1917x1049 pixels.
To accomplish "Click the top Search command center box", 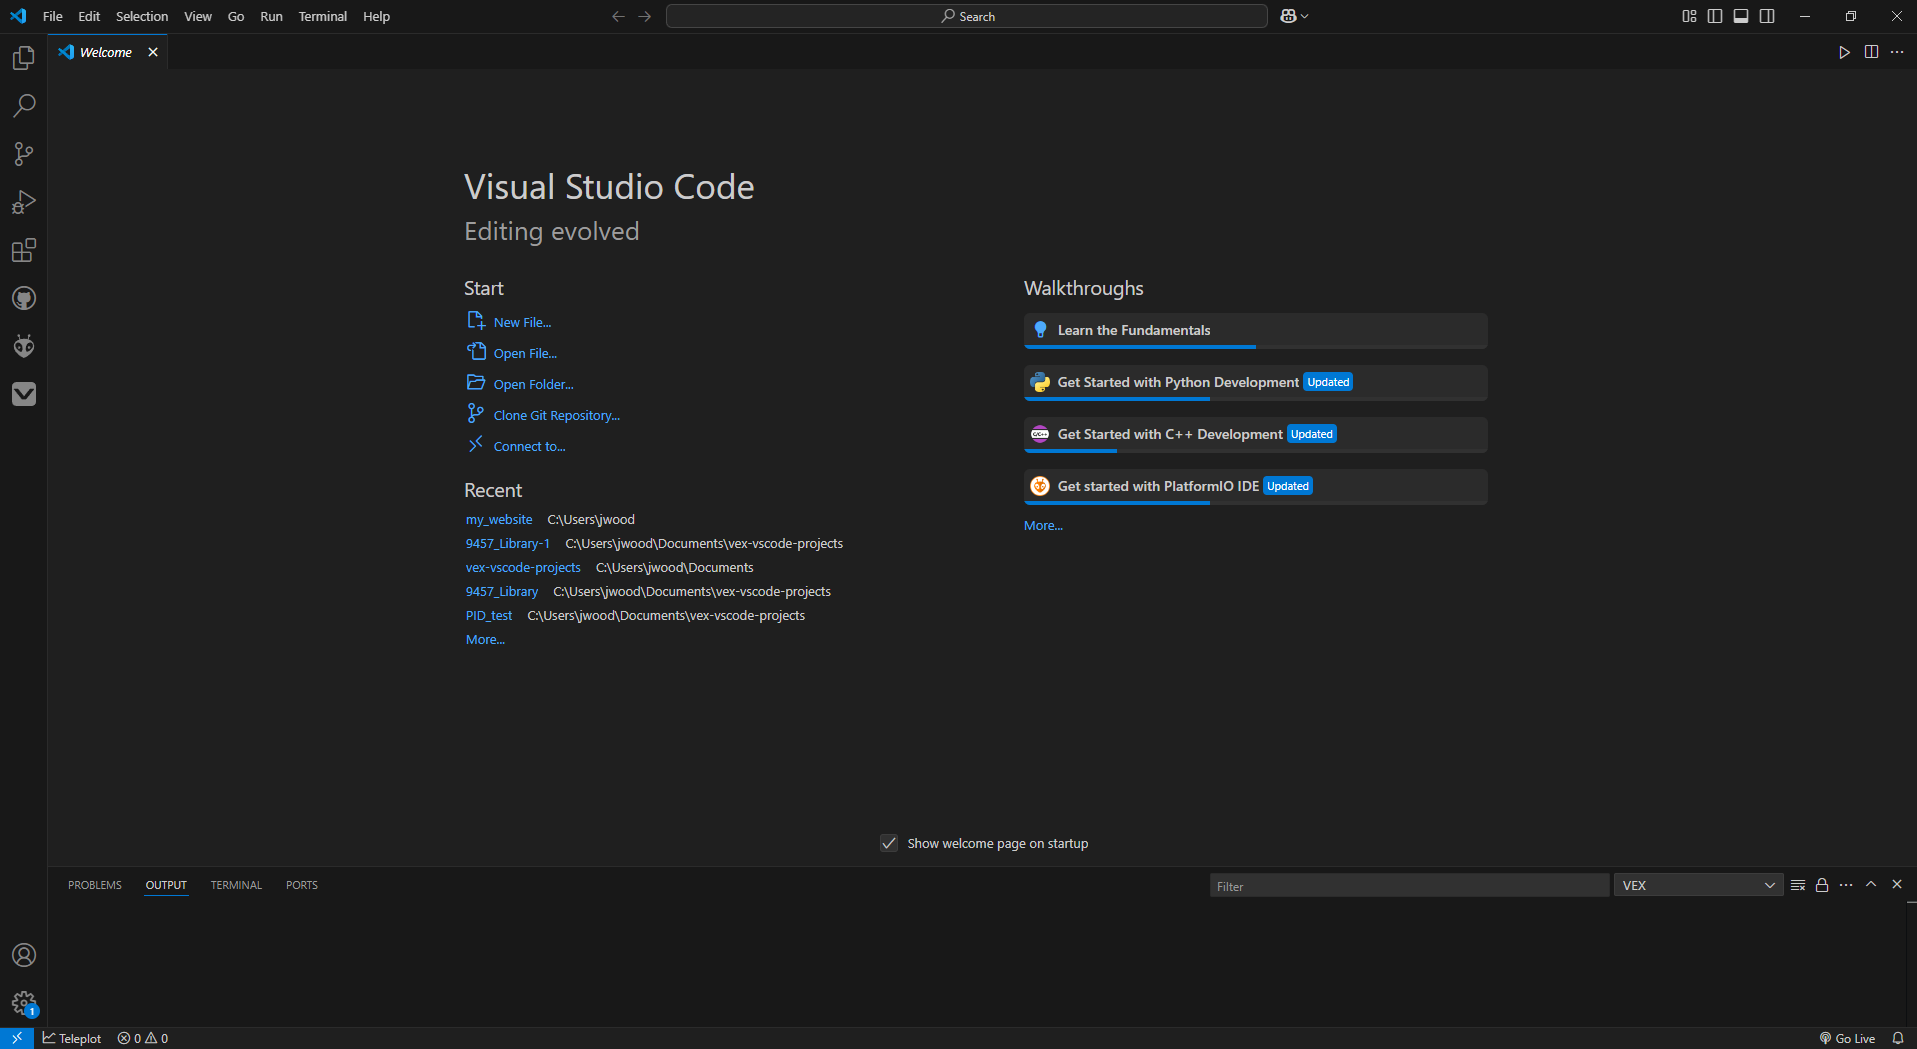I will [967, 16].
